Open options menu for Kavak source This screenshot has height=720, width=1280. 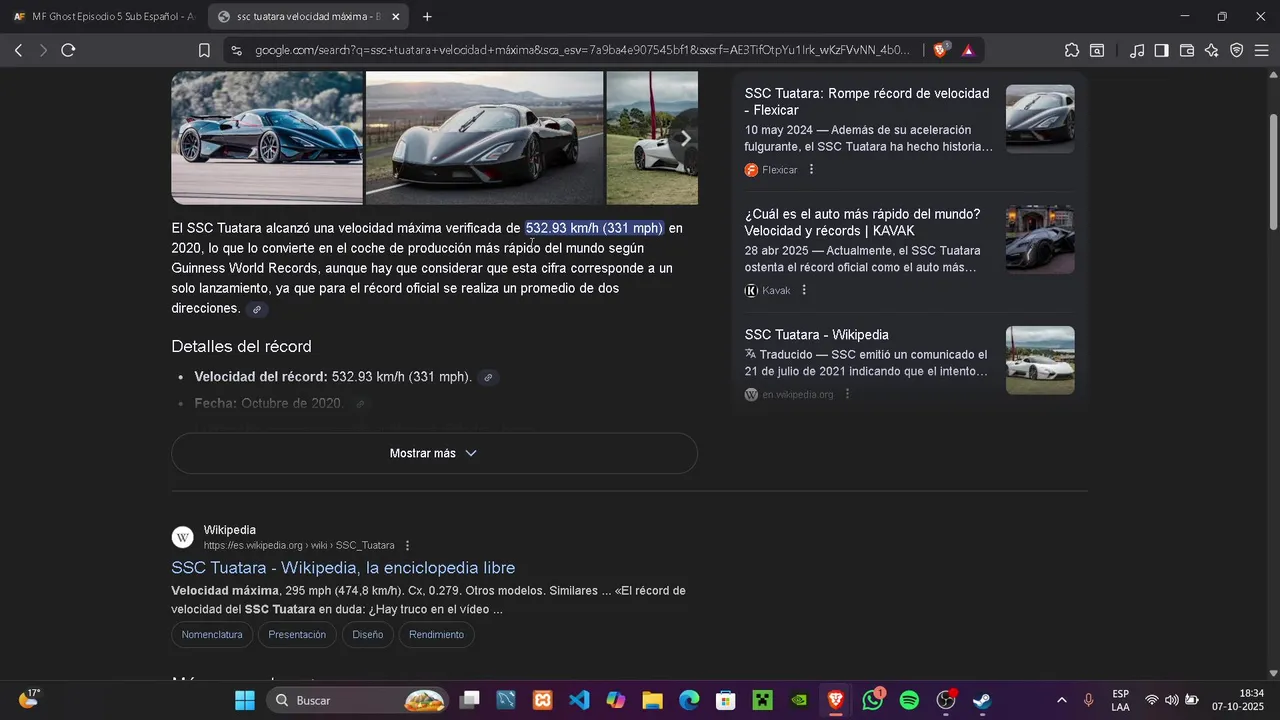(803, 290)
